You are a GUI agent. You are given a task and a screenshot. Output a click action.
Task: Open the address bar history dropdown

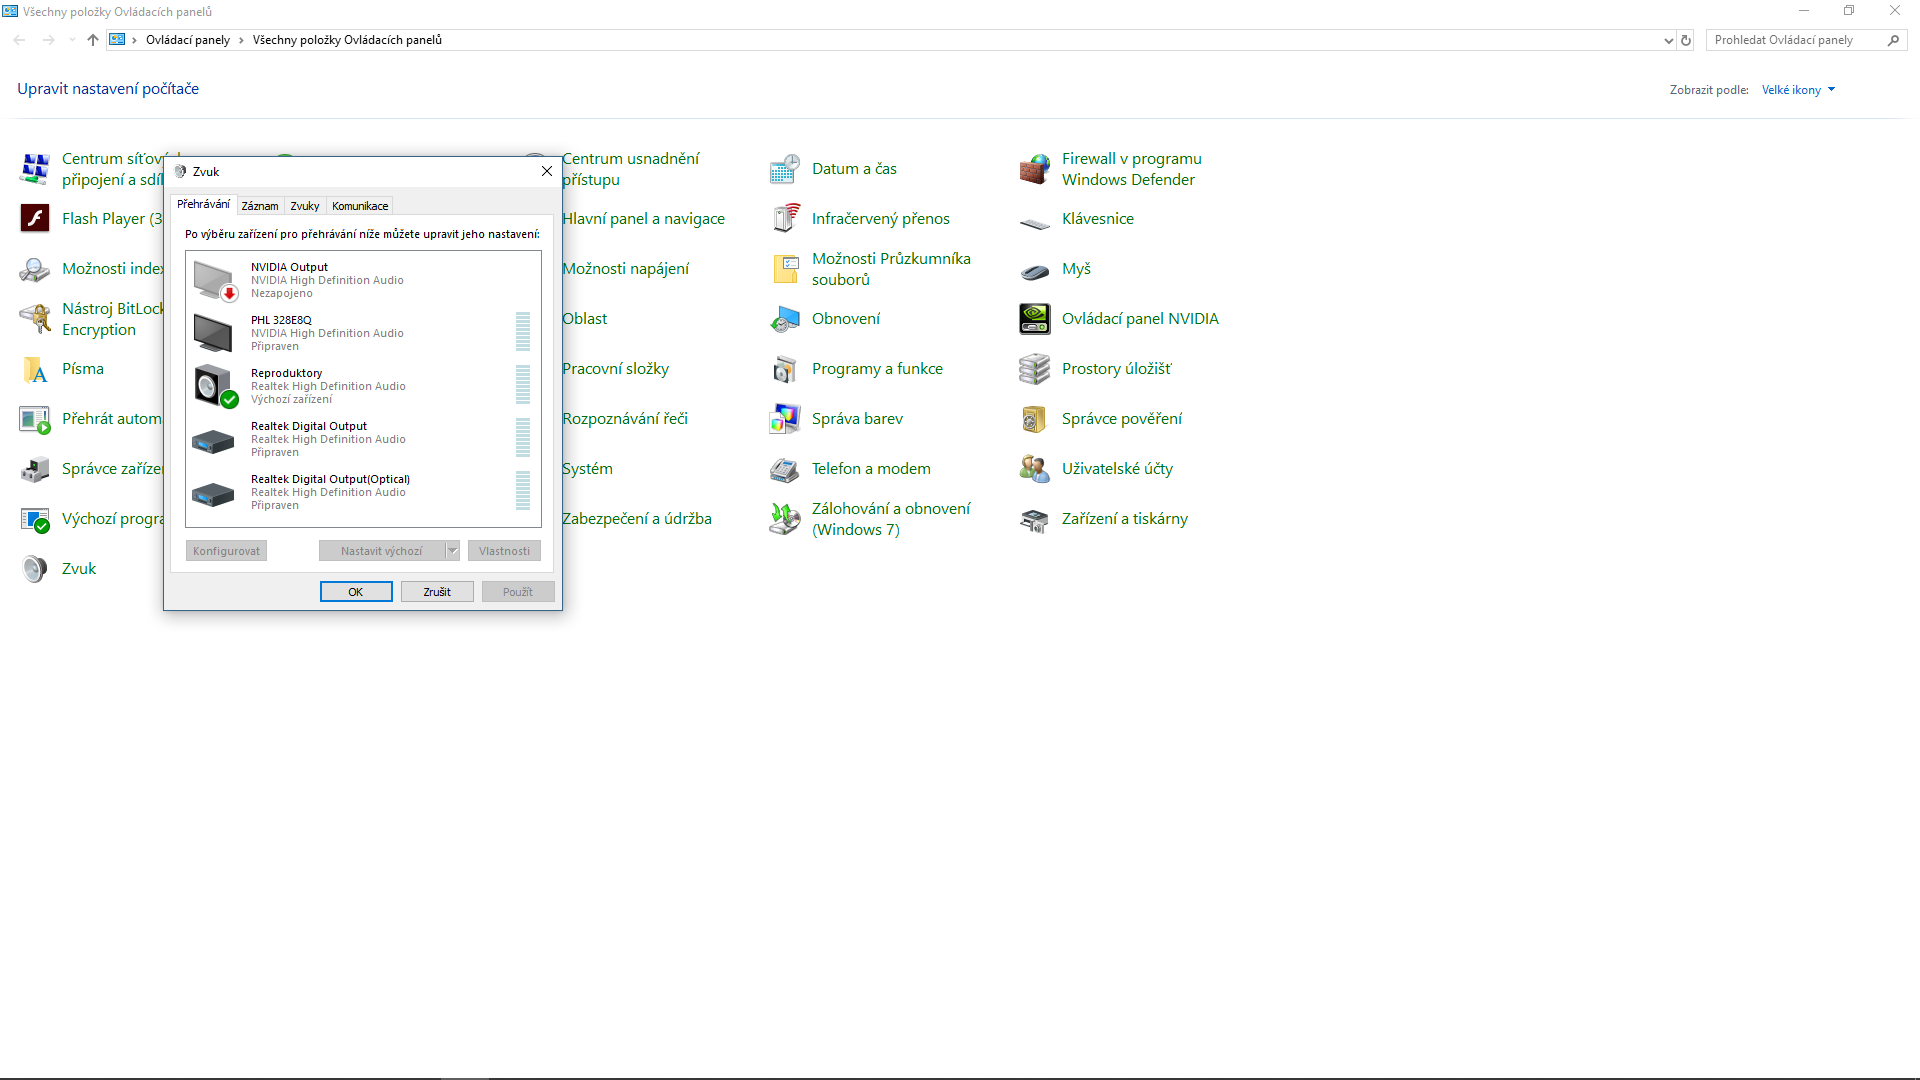click(1668, 41)
